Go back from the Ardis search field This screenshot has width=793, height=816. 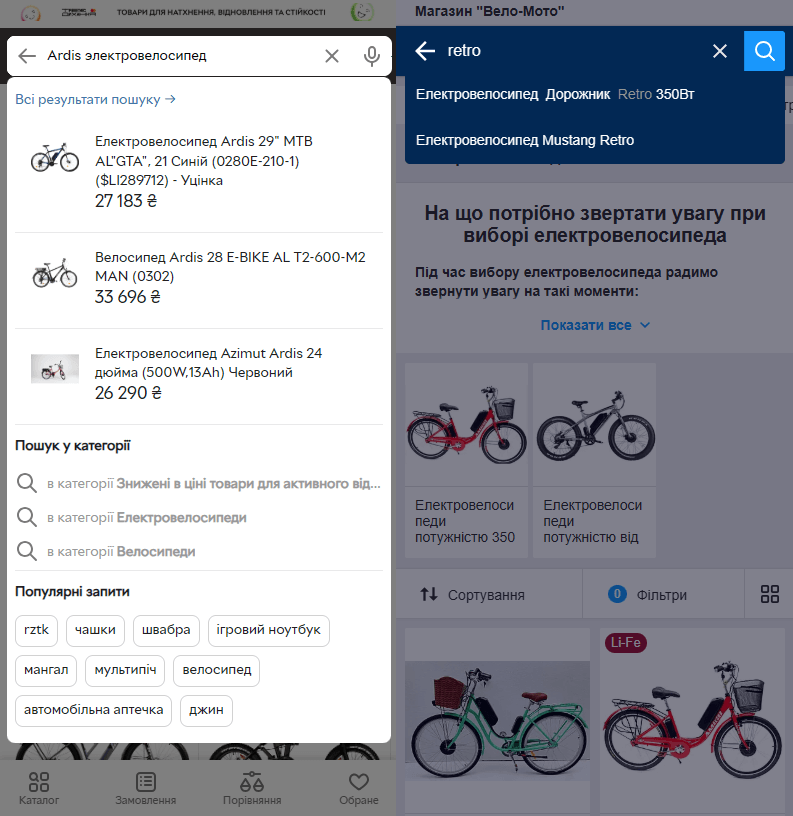tap(27, 56)
